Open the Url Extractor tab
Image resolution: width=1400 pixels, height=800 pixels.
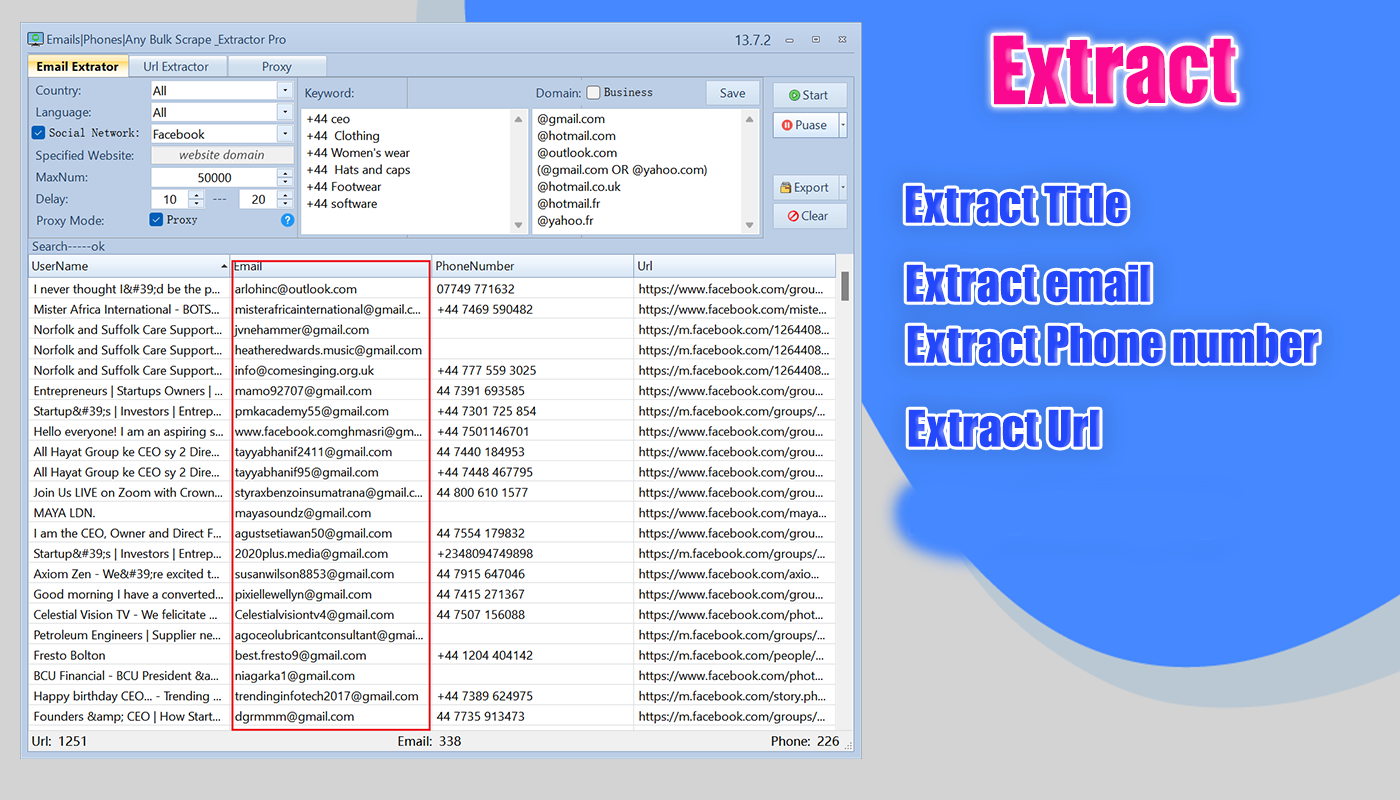pyautogui.click(x=176, y=67)
